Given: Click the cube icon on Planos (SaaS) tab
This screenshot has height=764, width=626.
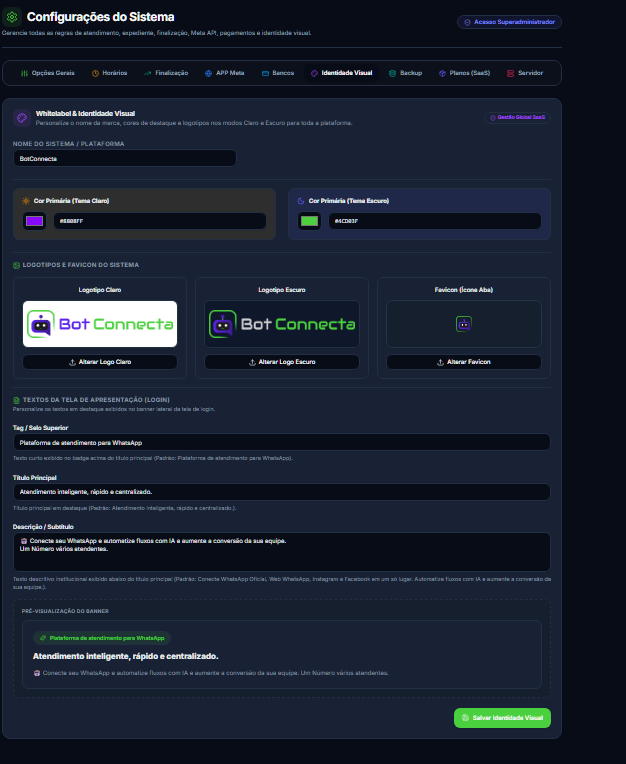Looking at the screenshot, I should [x=442, y=73].
